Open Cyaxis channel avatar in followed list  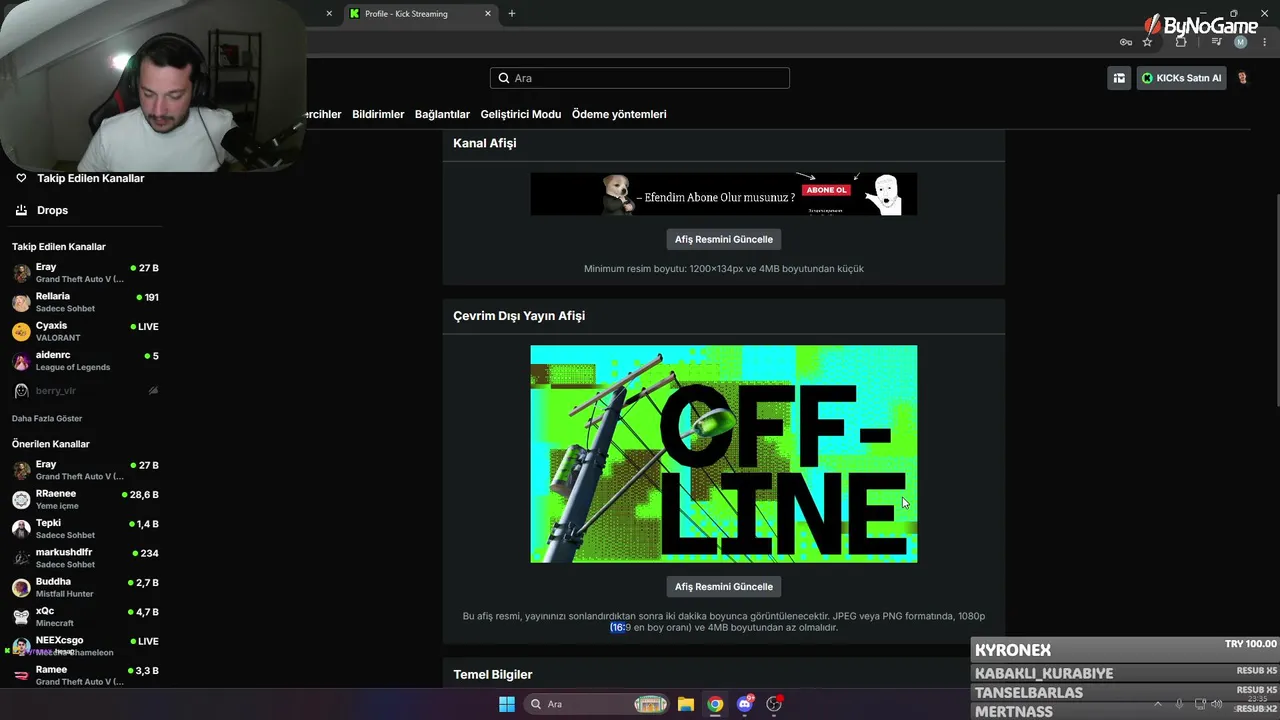(21, 332)
